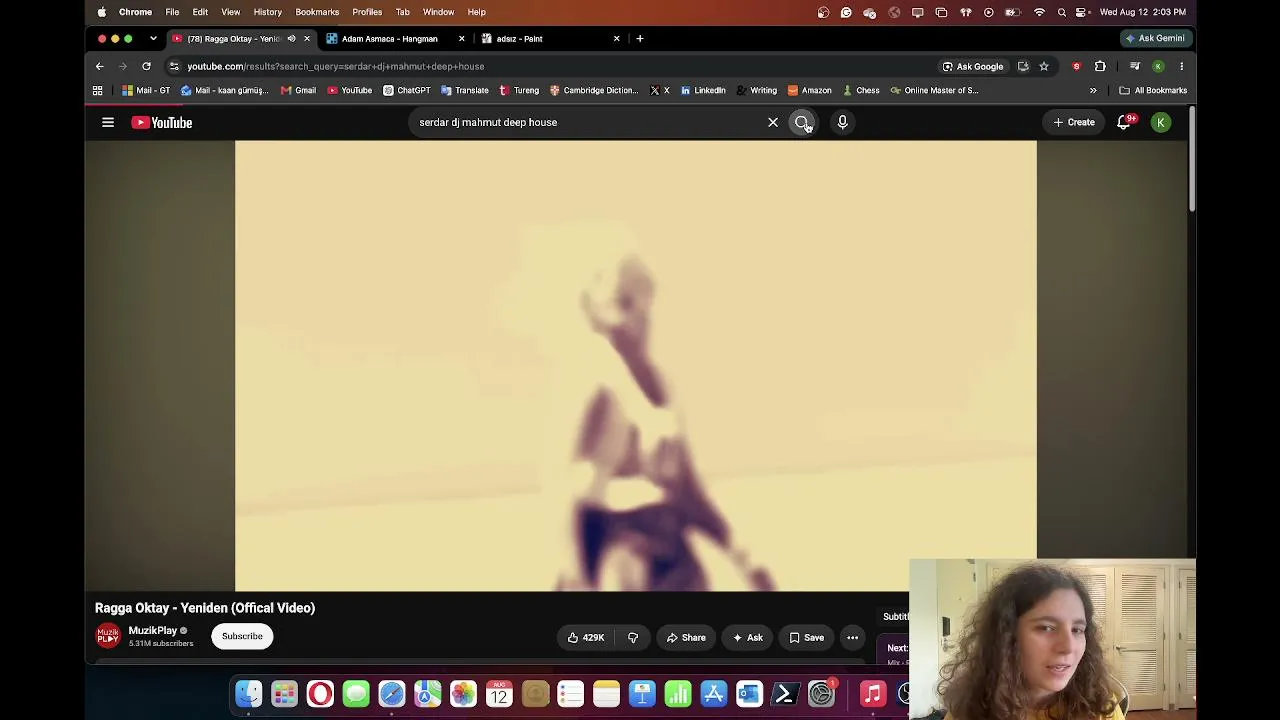Image resolution: width=1280 pixels, height=720 pixels.
Task: Expand the Chrome tab search dropdown
Action: [x=153, y=39]
